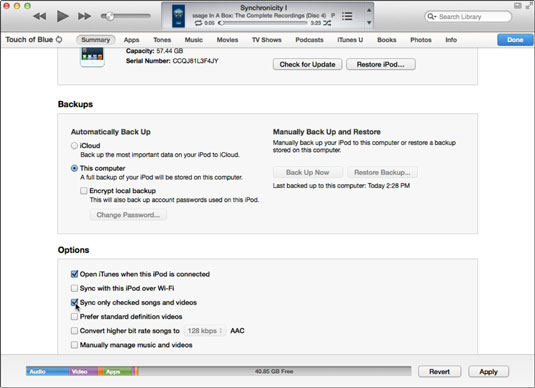Image resolution: width=535 pixels, height=388 pixels.
Task: Click Restore iPod button
Action: tap(381, 64)
